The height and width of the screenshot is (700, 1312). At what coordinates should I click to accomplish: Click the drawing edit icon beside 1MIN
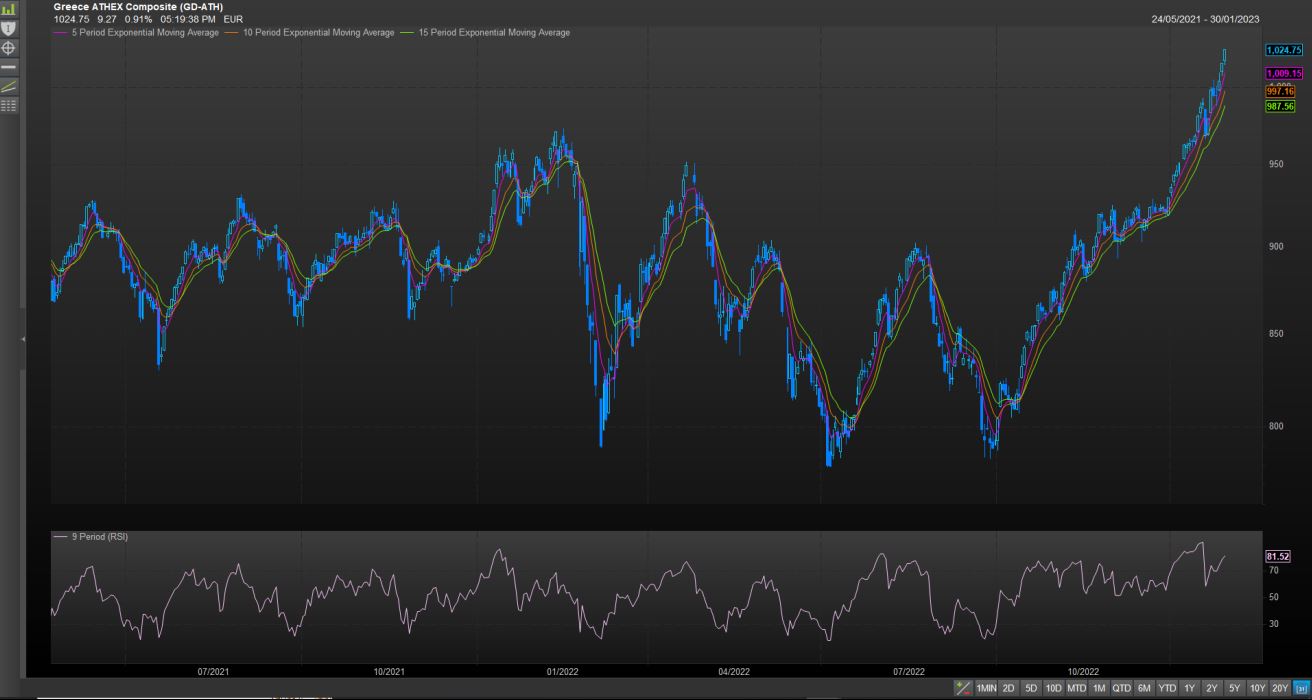963,688
